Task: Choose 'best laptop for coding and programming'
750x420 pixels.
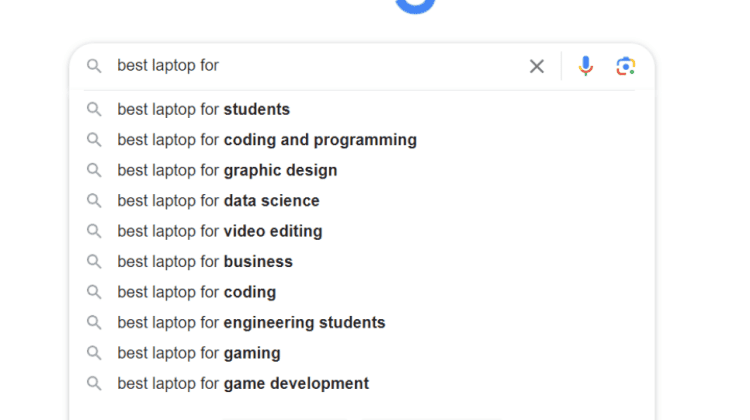Action: [362, 140]
